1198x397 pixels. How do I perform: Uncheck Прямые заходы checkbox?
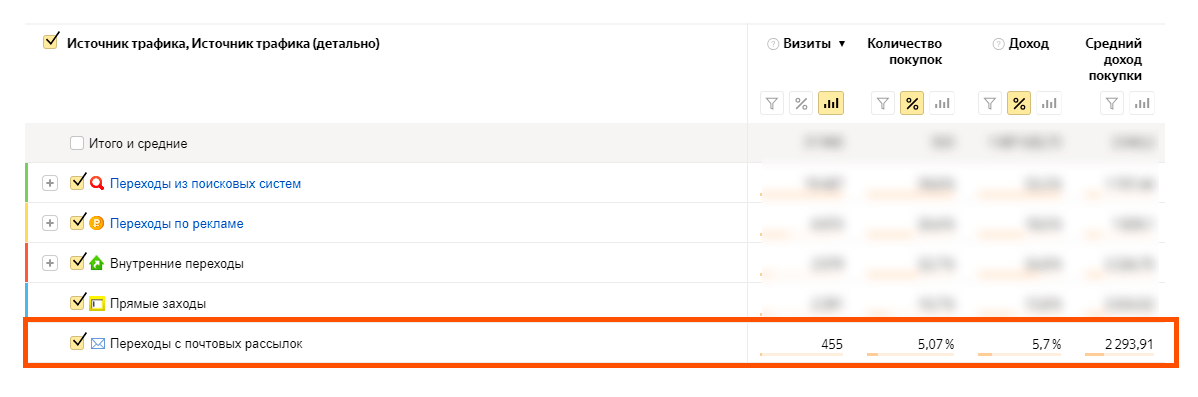pos(76,302)
